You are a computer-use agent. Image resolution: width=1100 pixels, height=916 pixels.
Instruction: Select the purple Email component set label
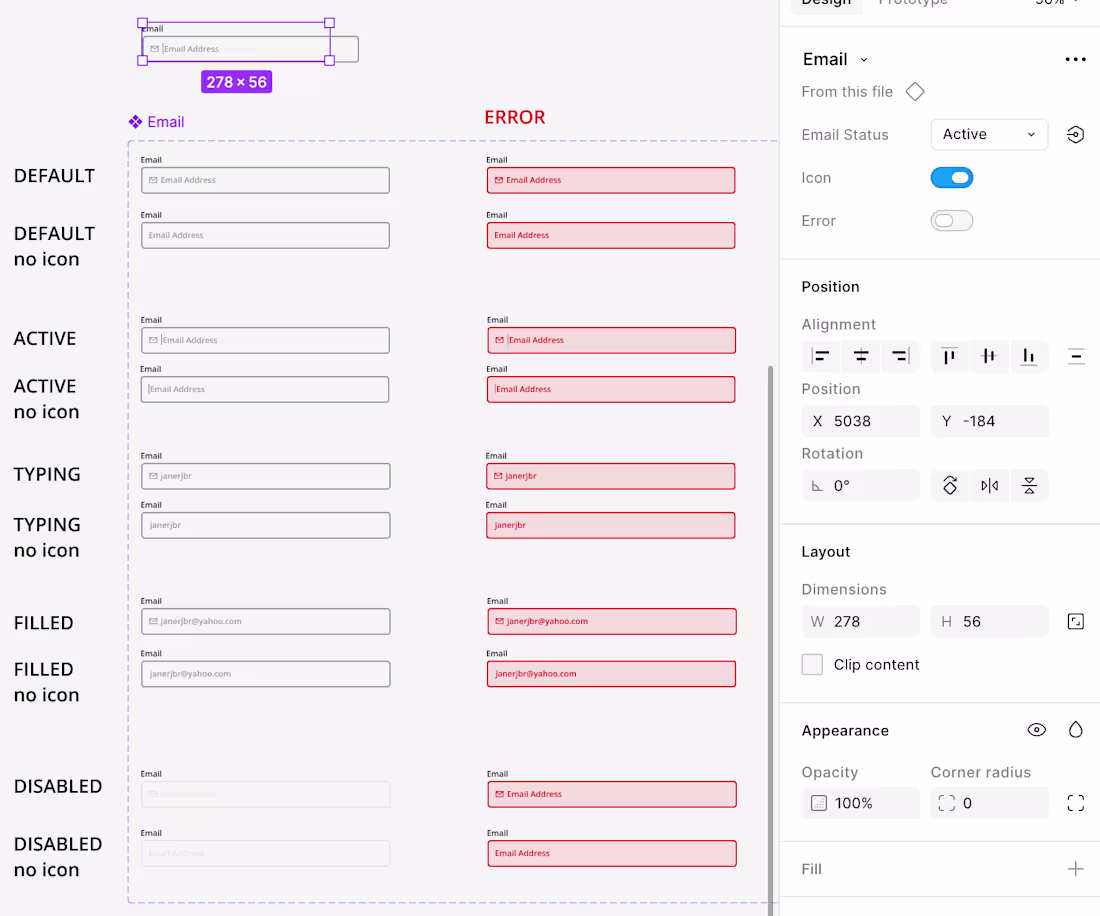pos(166,122)
